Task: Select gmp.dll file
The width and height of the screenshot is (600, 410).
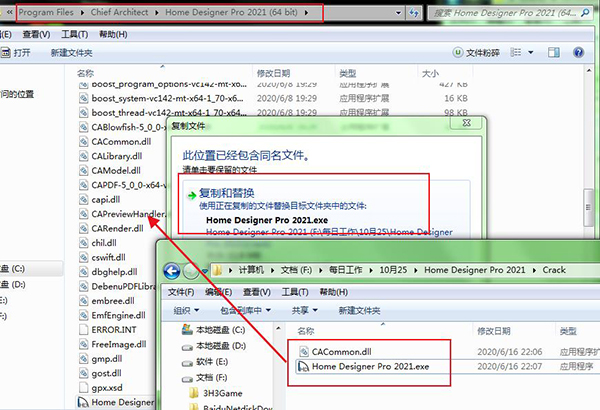Action: coord(107,359)
